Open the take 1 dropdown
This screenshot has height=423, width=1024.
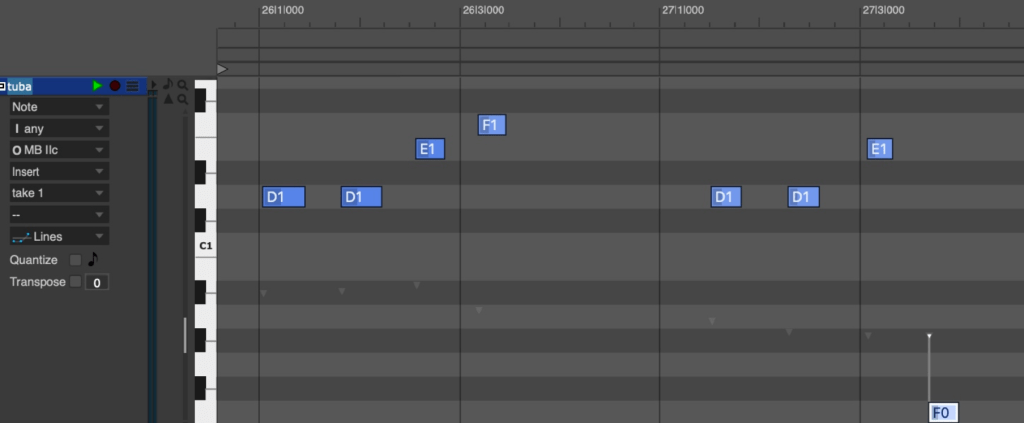pos(59,193)
